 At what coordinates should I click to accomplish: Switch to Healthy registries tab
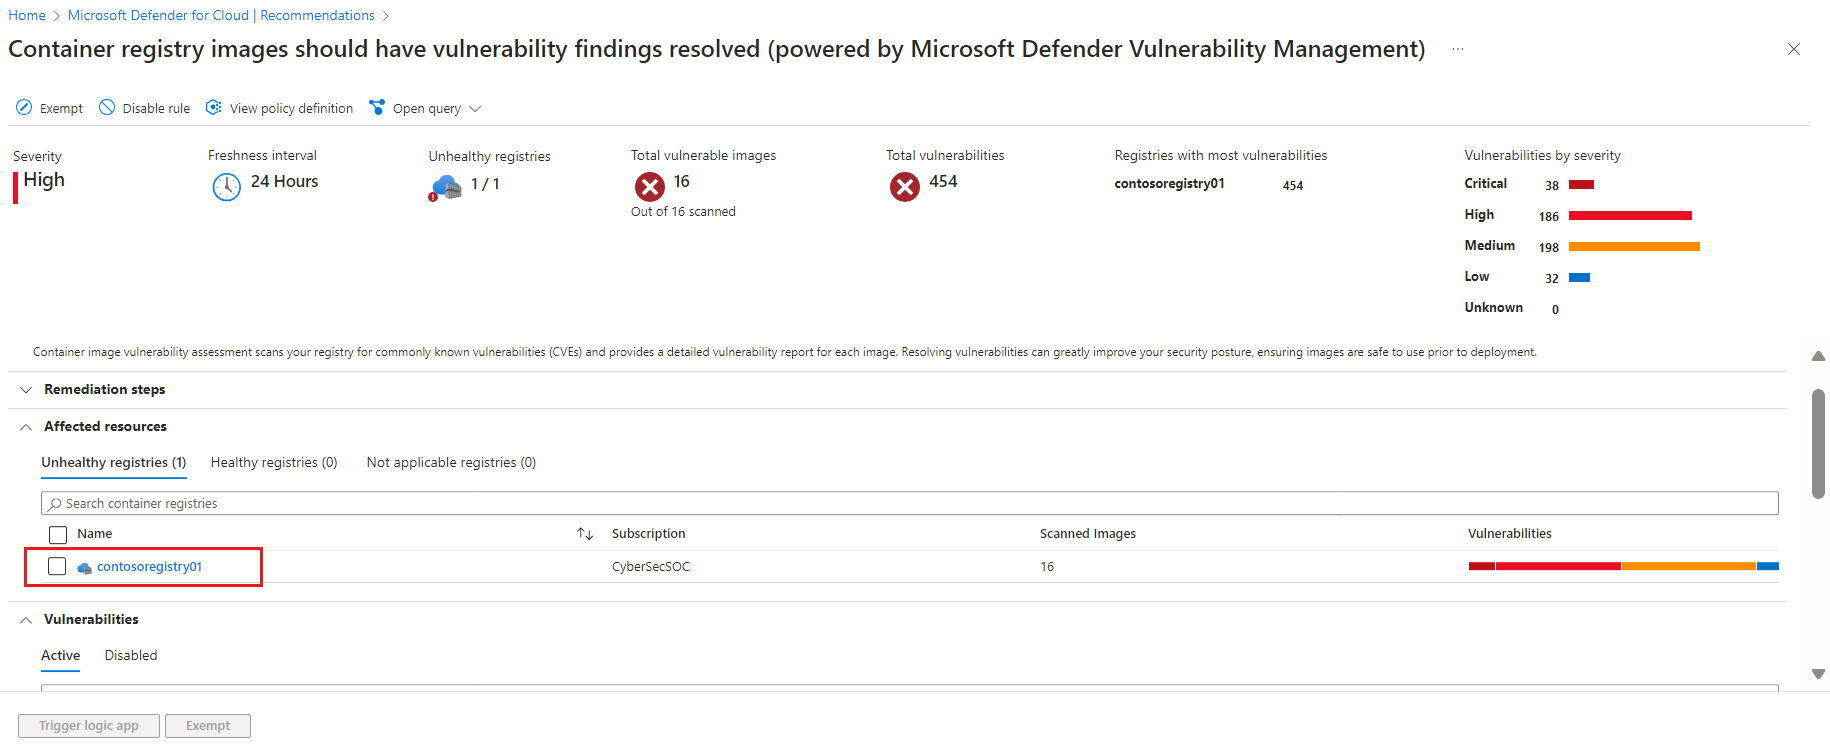click(274, 463)
